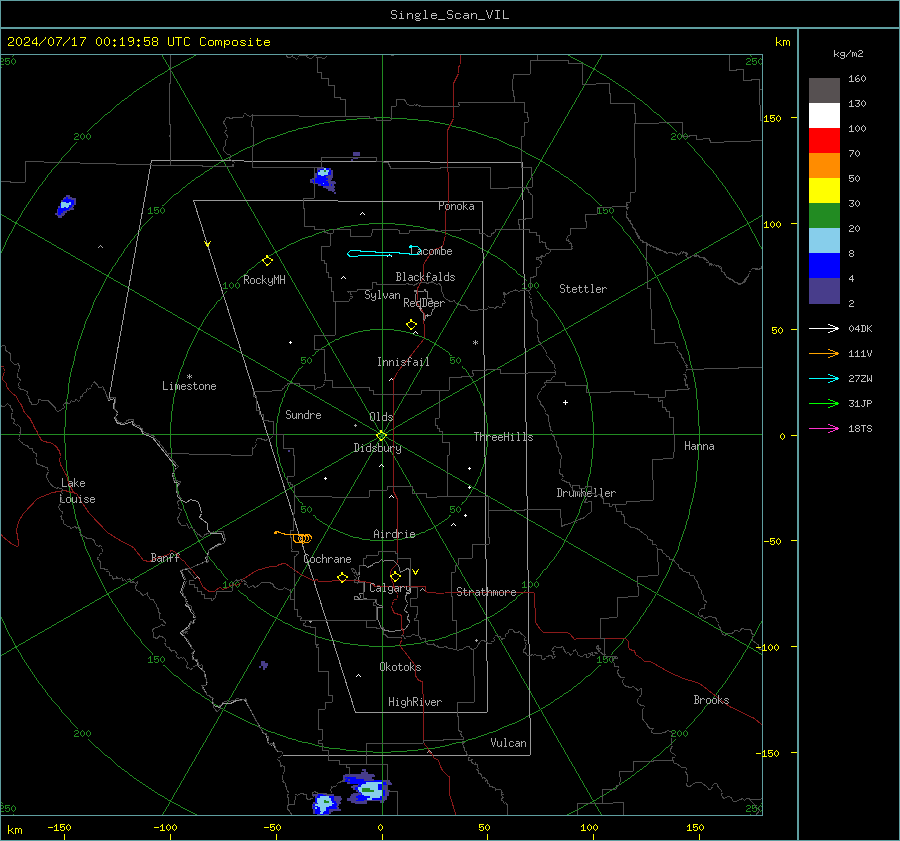Click the Sylvan town label
900x841 pixels.
[x=382, y=295]
